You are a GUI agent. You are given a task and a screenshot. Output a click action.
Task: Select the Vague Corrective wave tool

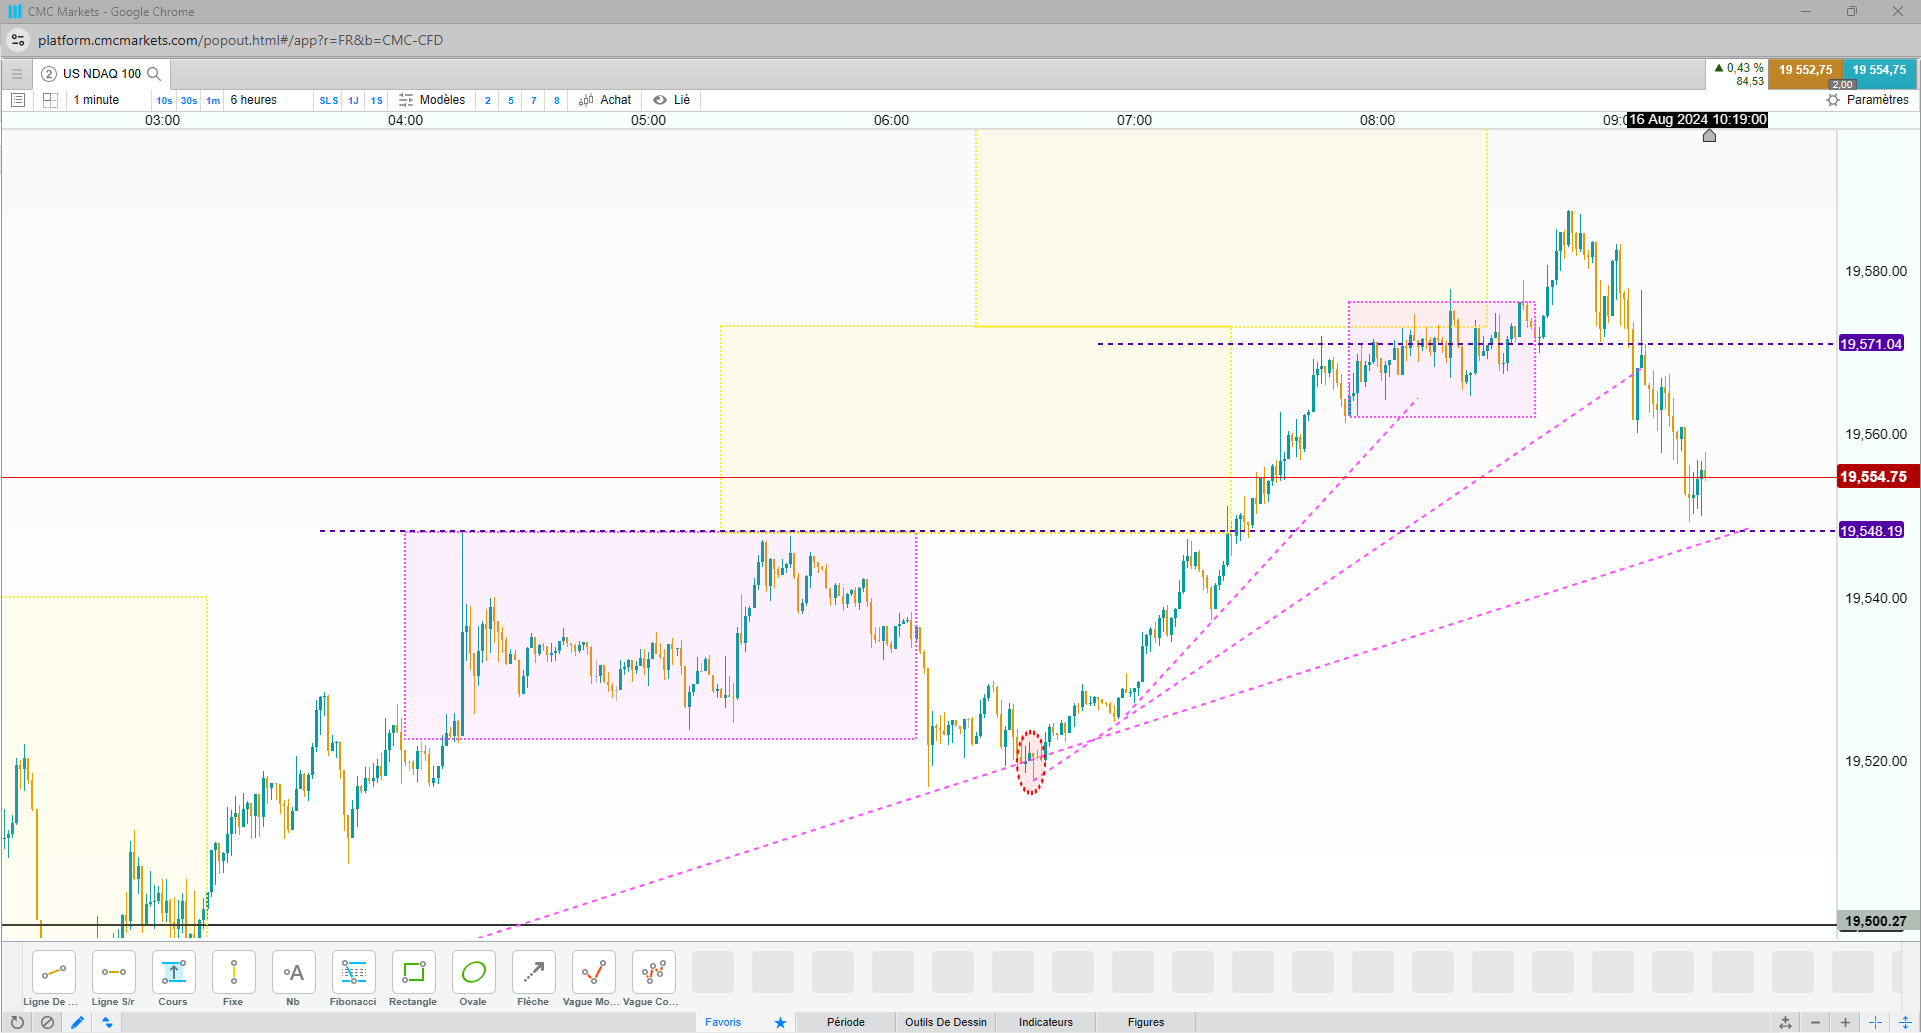[654, 972]
